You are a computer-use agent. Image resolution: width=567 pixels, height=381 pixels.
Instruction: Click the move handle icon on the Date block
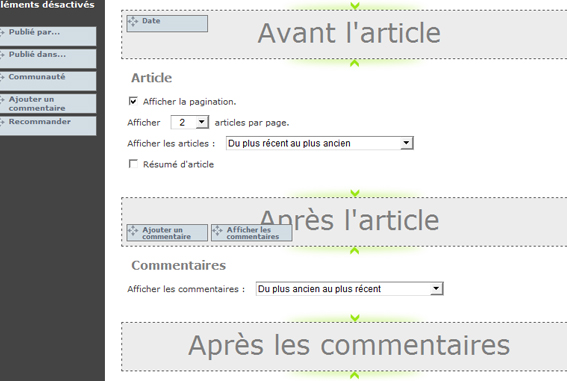pos(133,22)
